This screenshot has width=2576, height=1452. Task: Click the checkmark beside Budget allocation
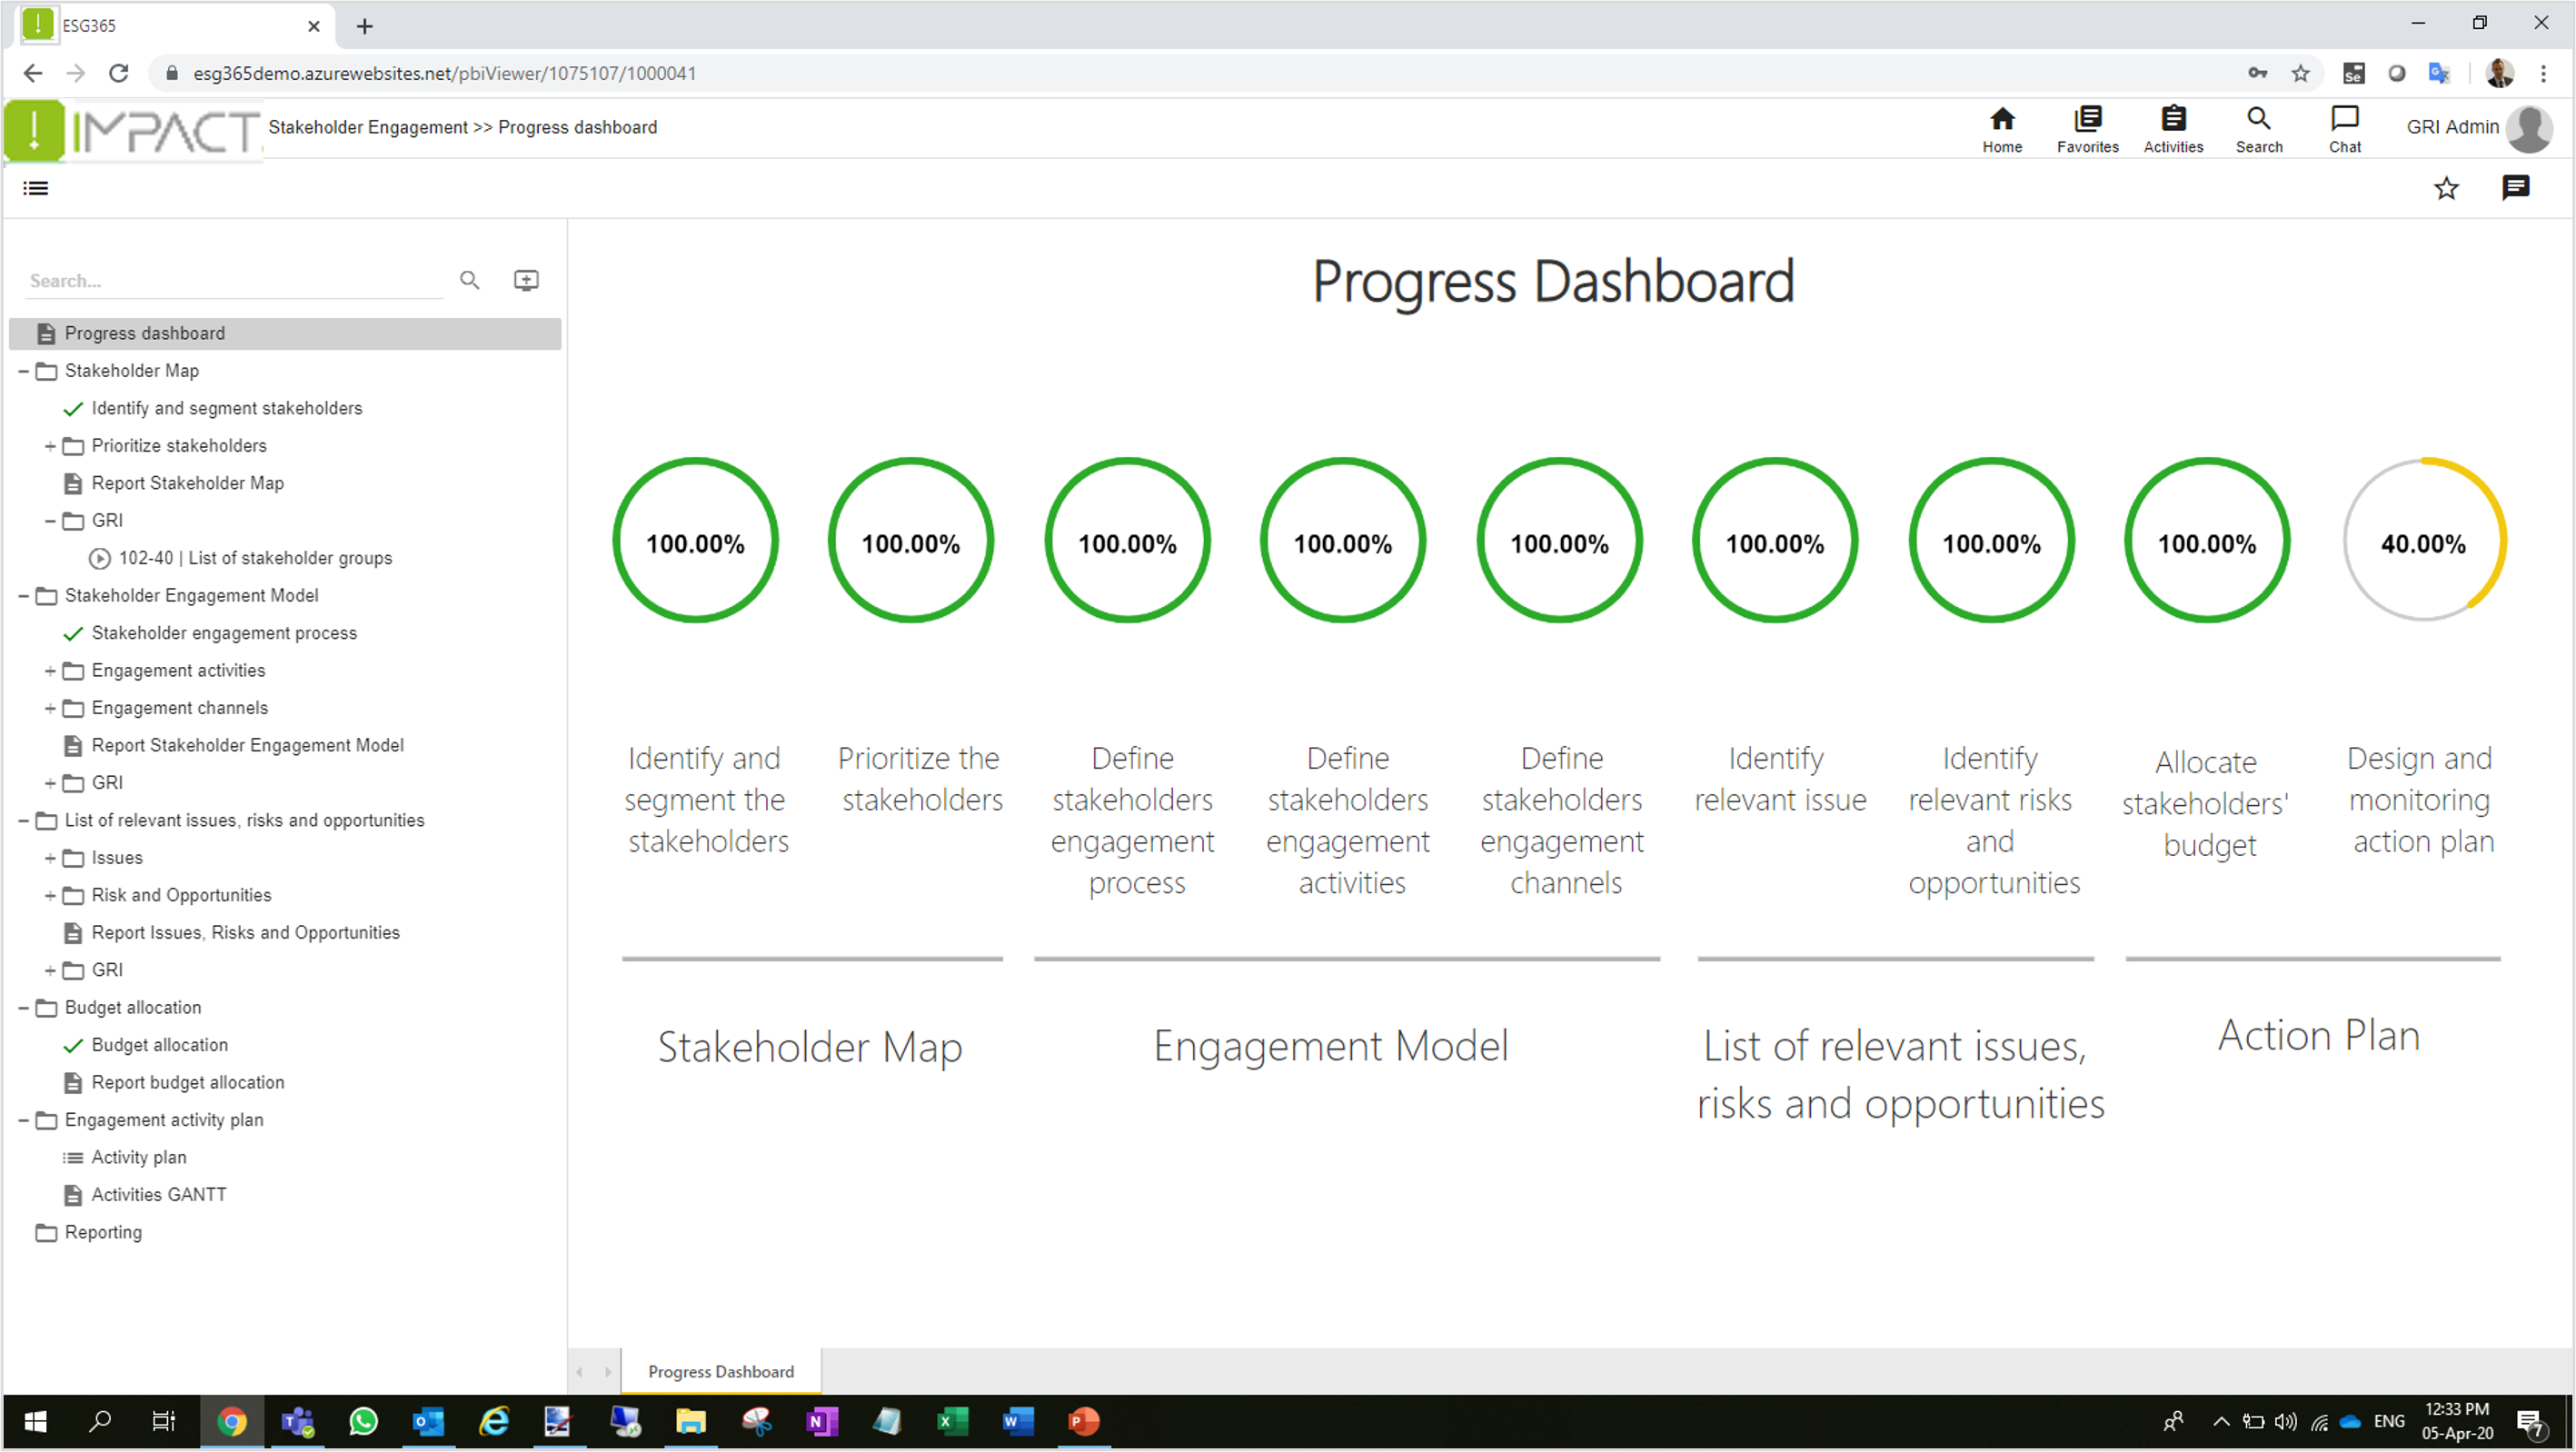coord(72,1045)
